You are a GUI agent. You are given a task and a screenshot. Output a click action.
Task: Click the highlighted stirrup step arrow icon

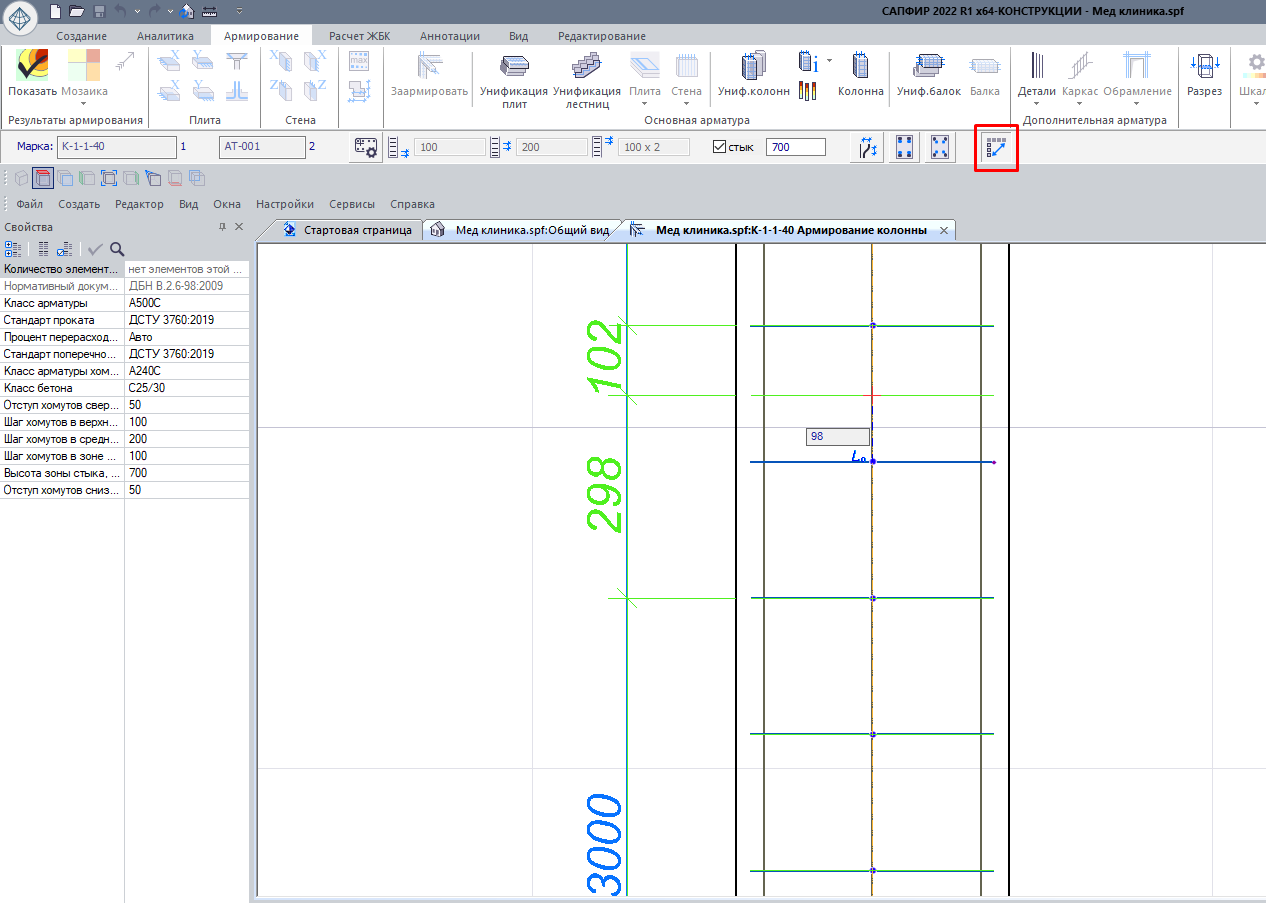pos(996,148)
